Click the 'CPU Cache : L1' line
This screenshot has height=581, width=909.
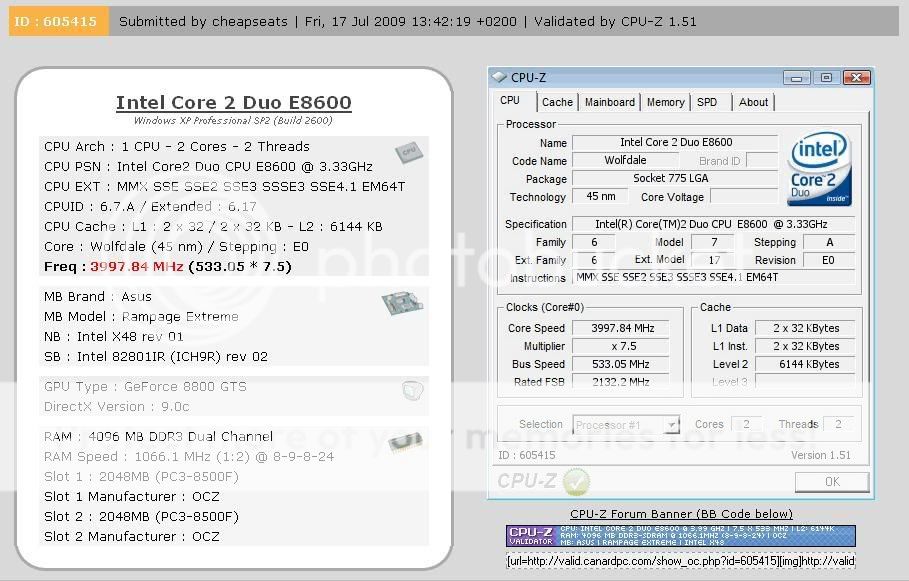213,227
